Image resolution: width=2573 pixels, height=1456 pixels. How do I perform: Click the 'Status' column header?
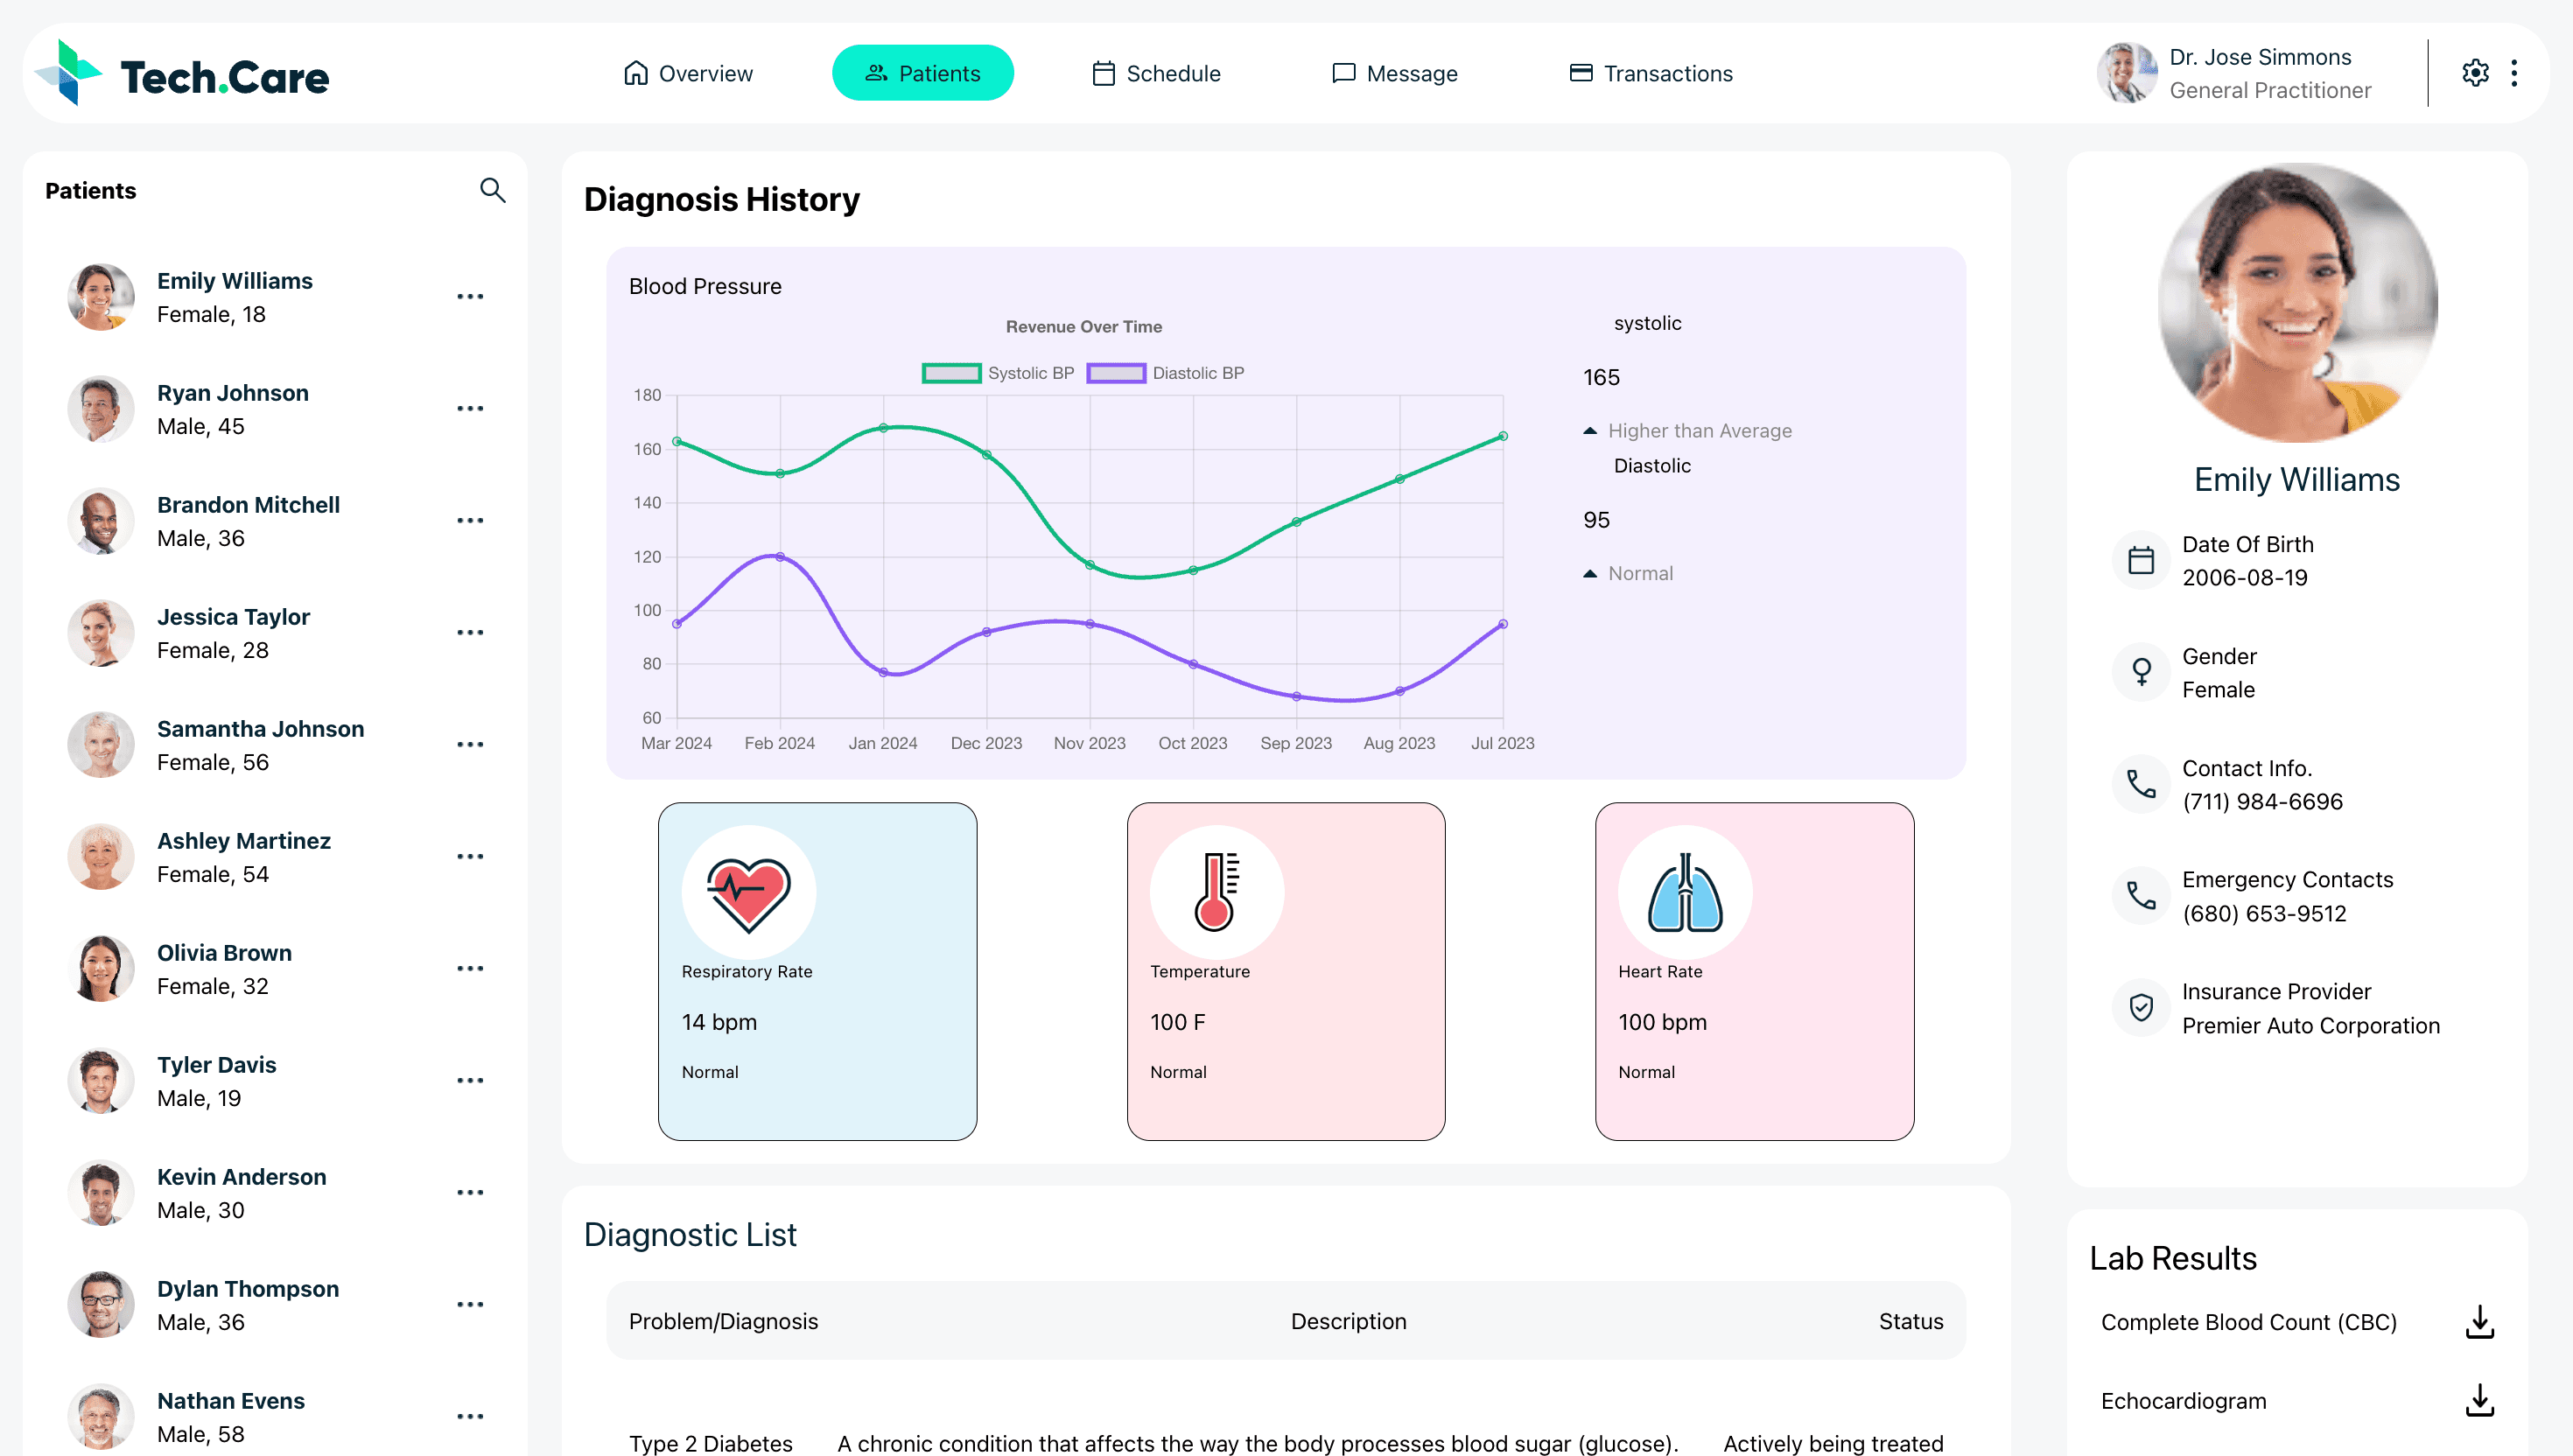[x=1911, y=1321]
